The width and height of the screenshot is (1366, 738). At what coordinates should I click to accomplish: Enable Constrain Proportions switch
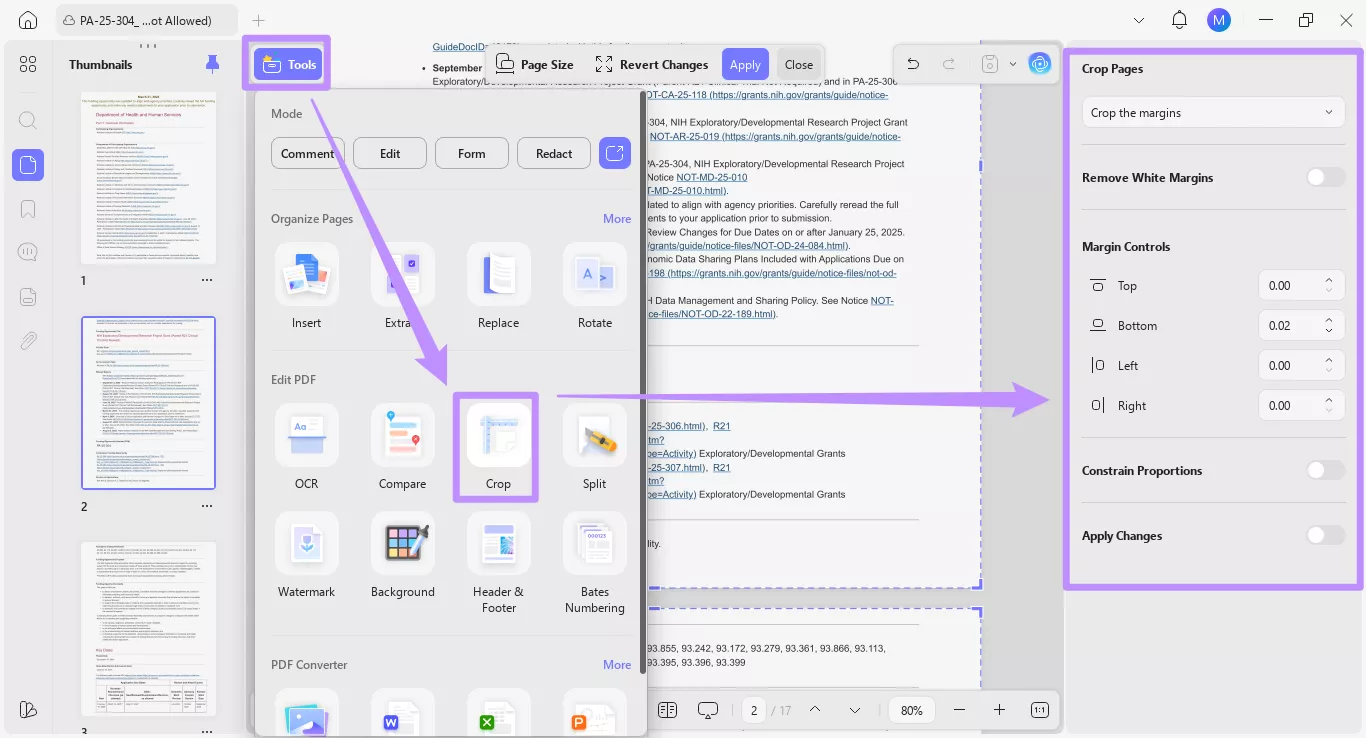click(1326, 470)
